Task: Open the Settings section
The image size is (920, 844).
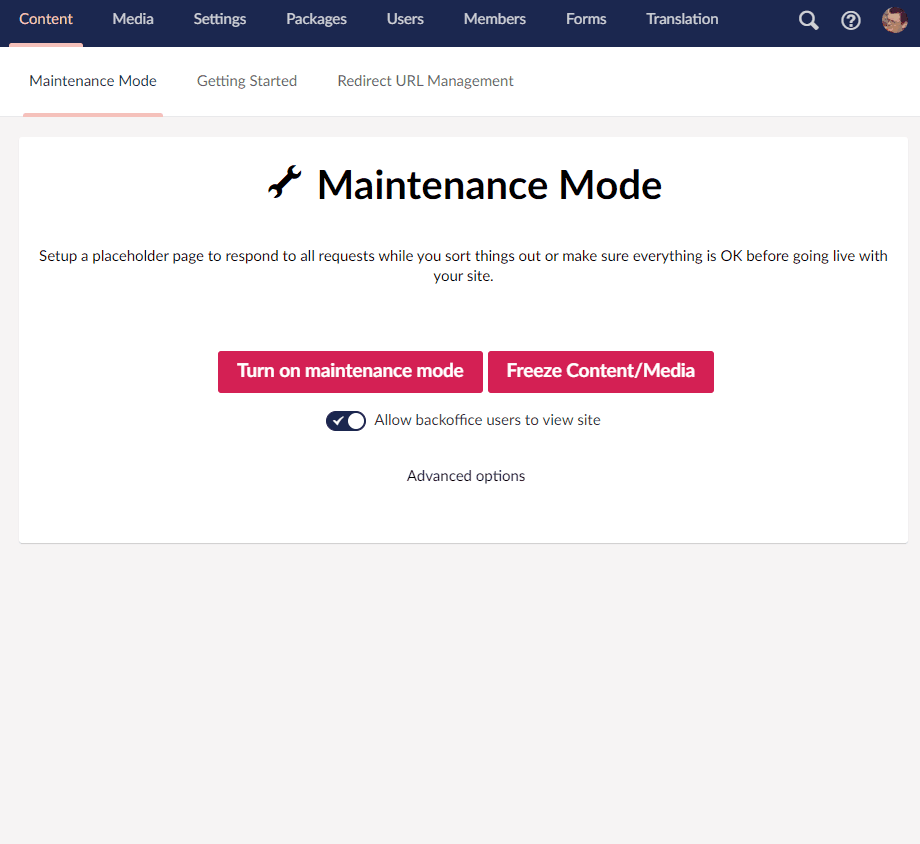Action: 219,19
